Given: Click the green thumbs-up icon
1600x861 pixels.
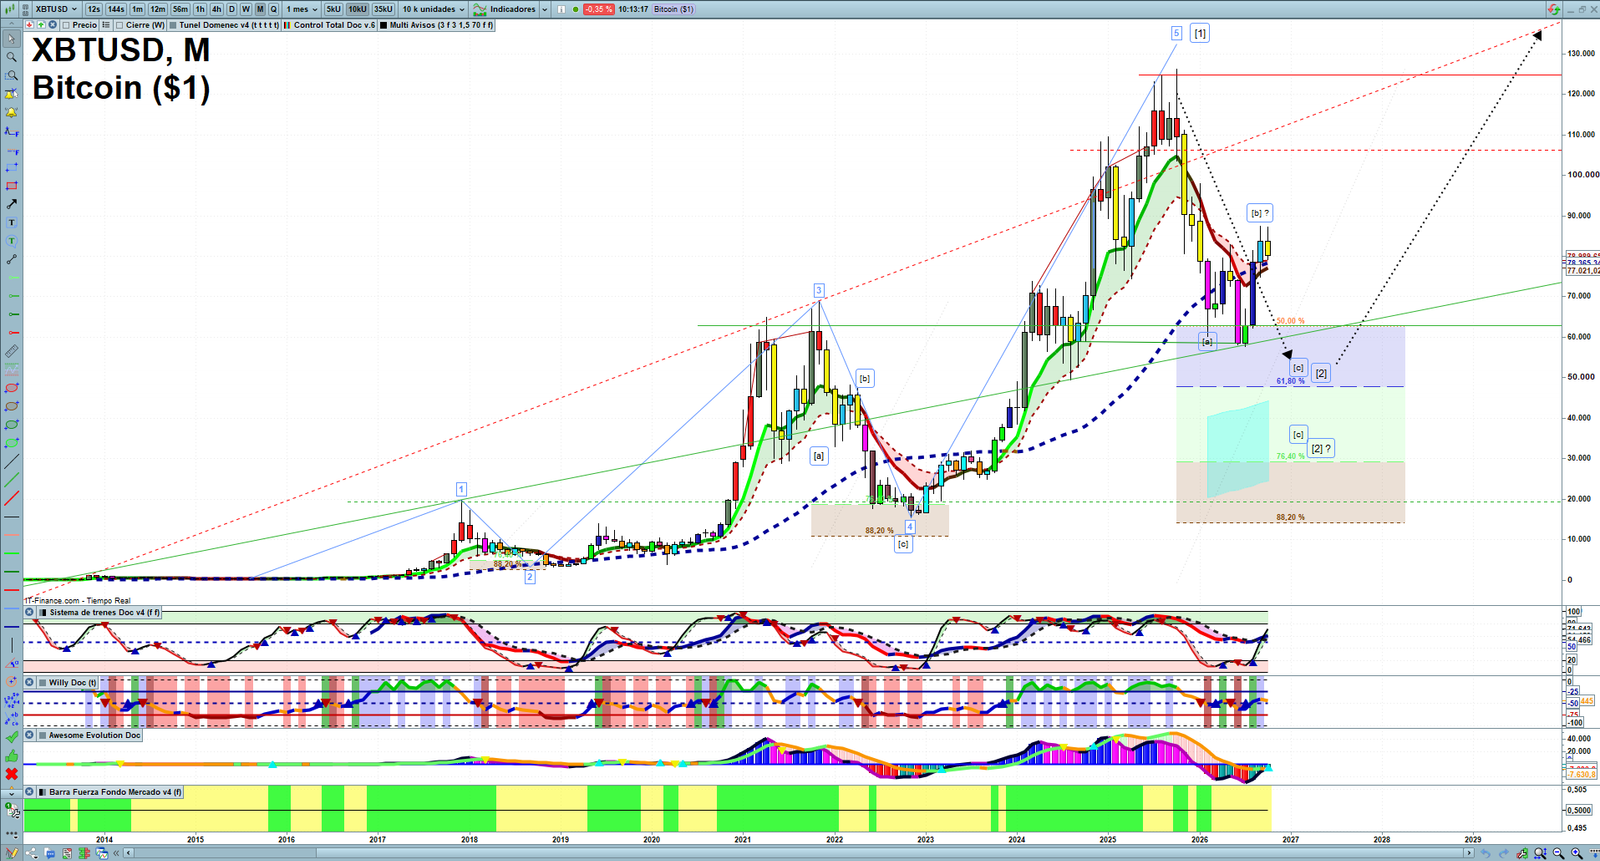Looking at the screenshot, I should (x=12, y=756).
